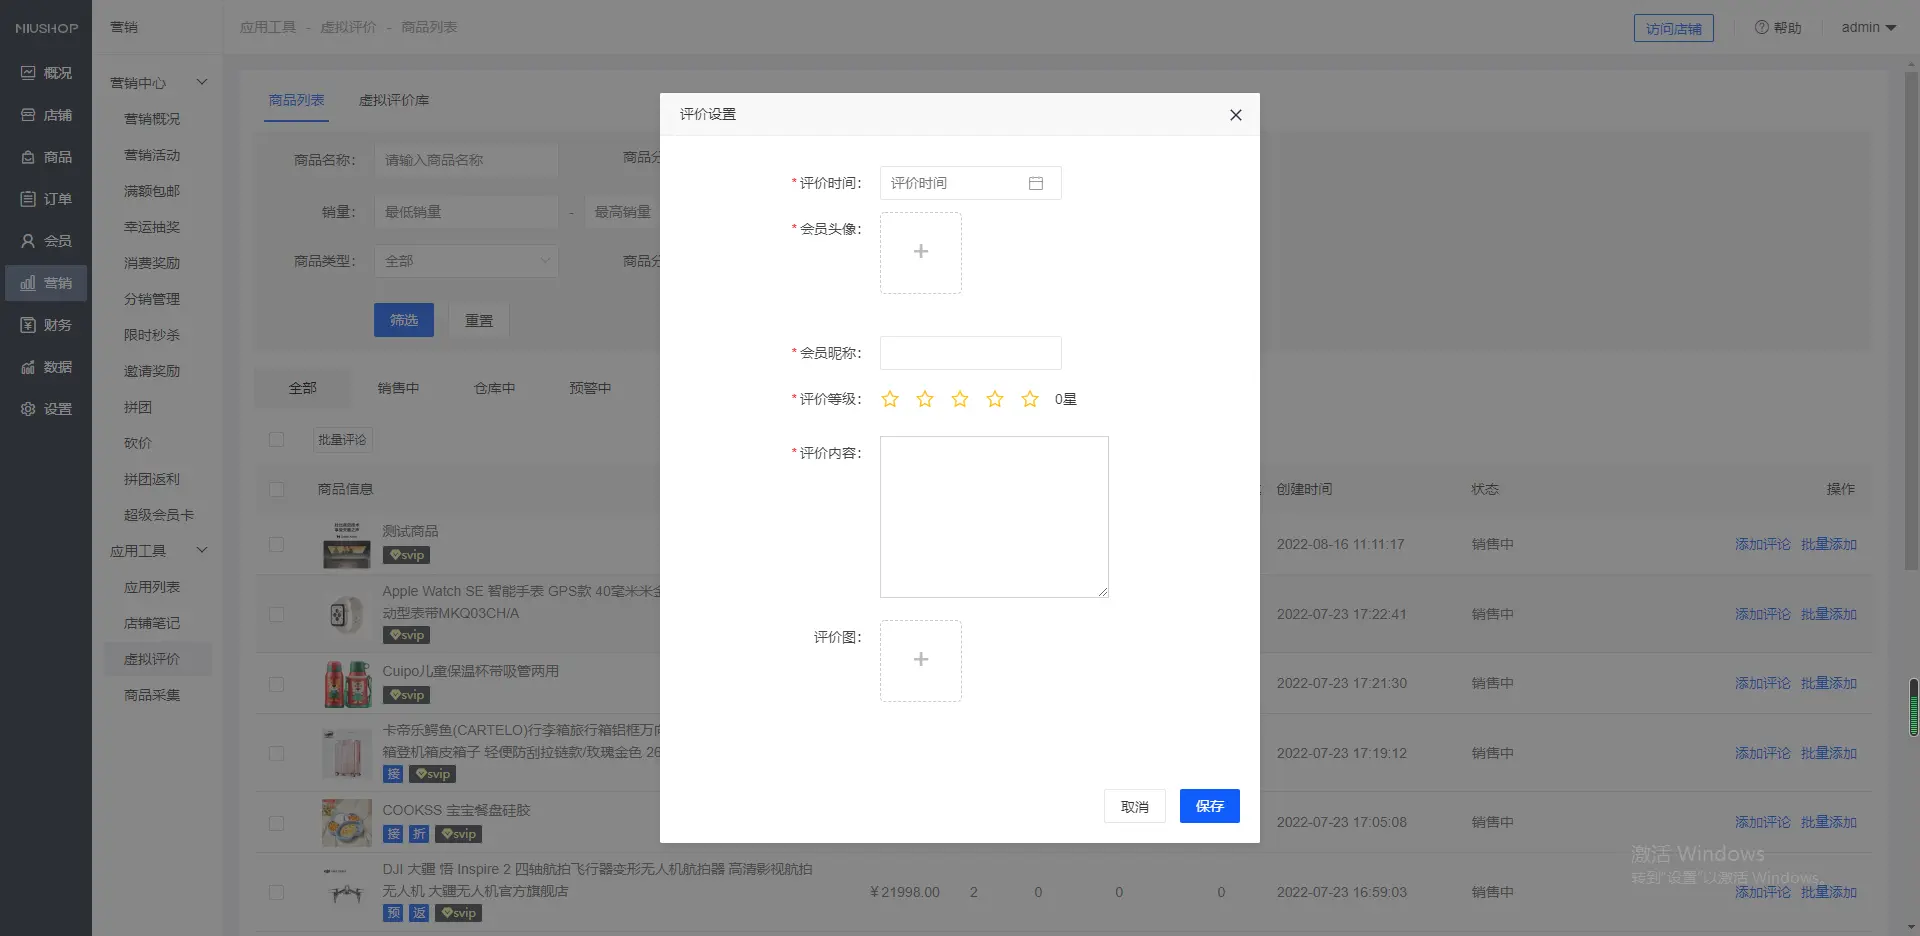Open the 商品类型 dropdown showing 全部
The width and height of the screenshot is (1920, 936).
[466, 261]
